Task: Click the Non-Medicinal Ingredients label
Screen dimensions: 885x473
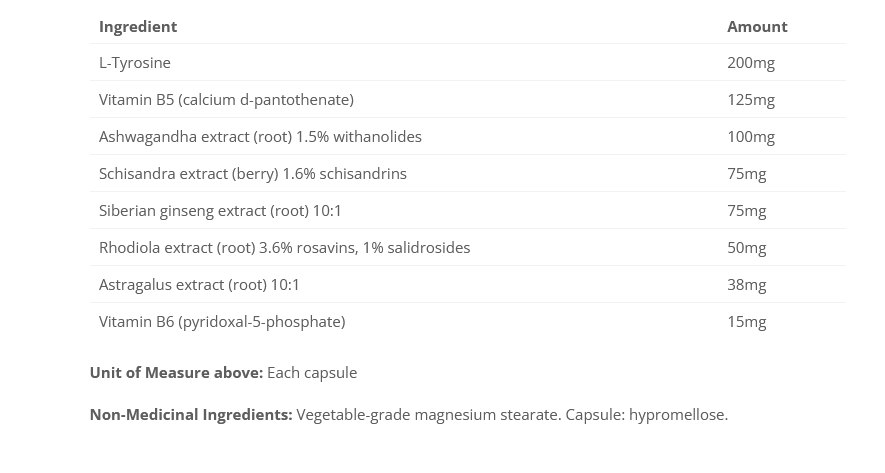Action: click(191, 415)
